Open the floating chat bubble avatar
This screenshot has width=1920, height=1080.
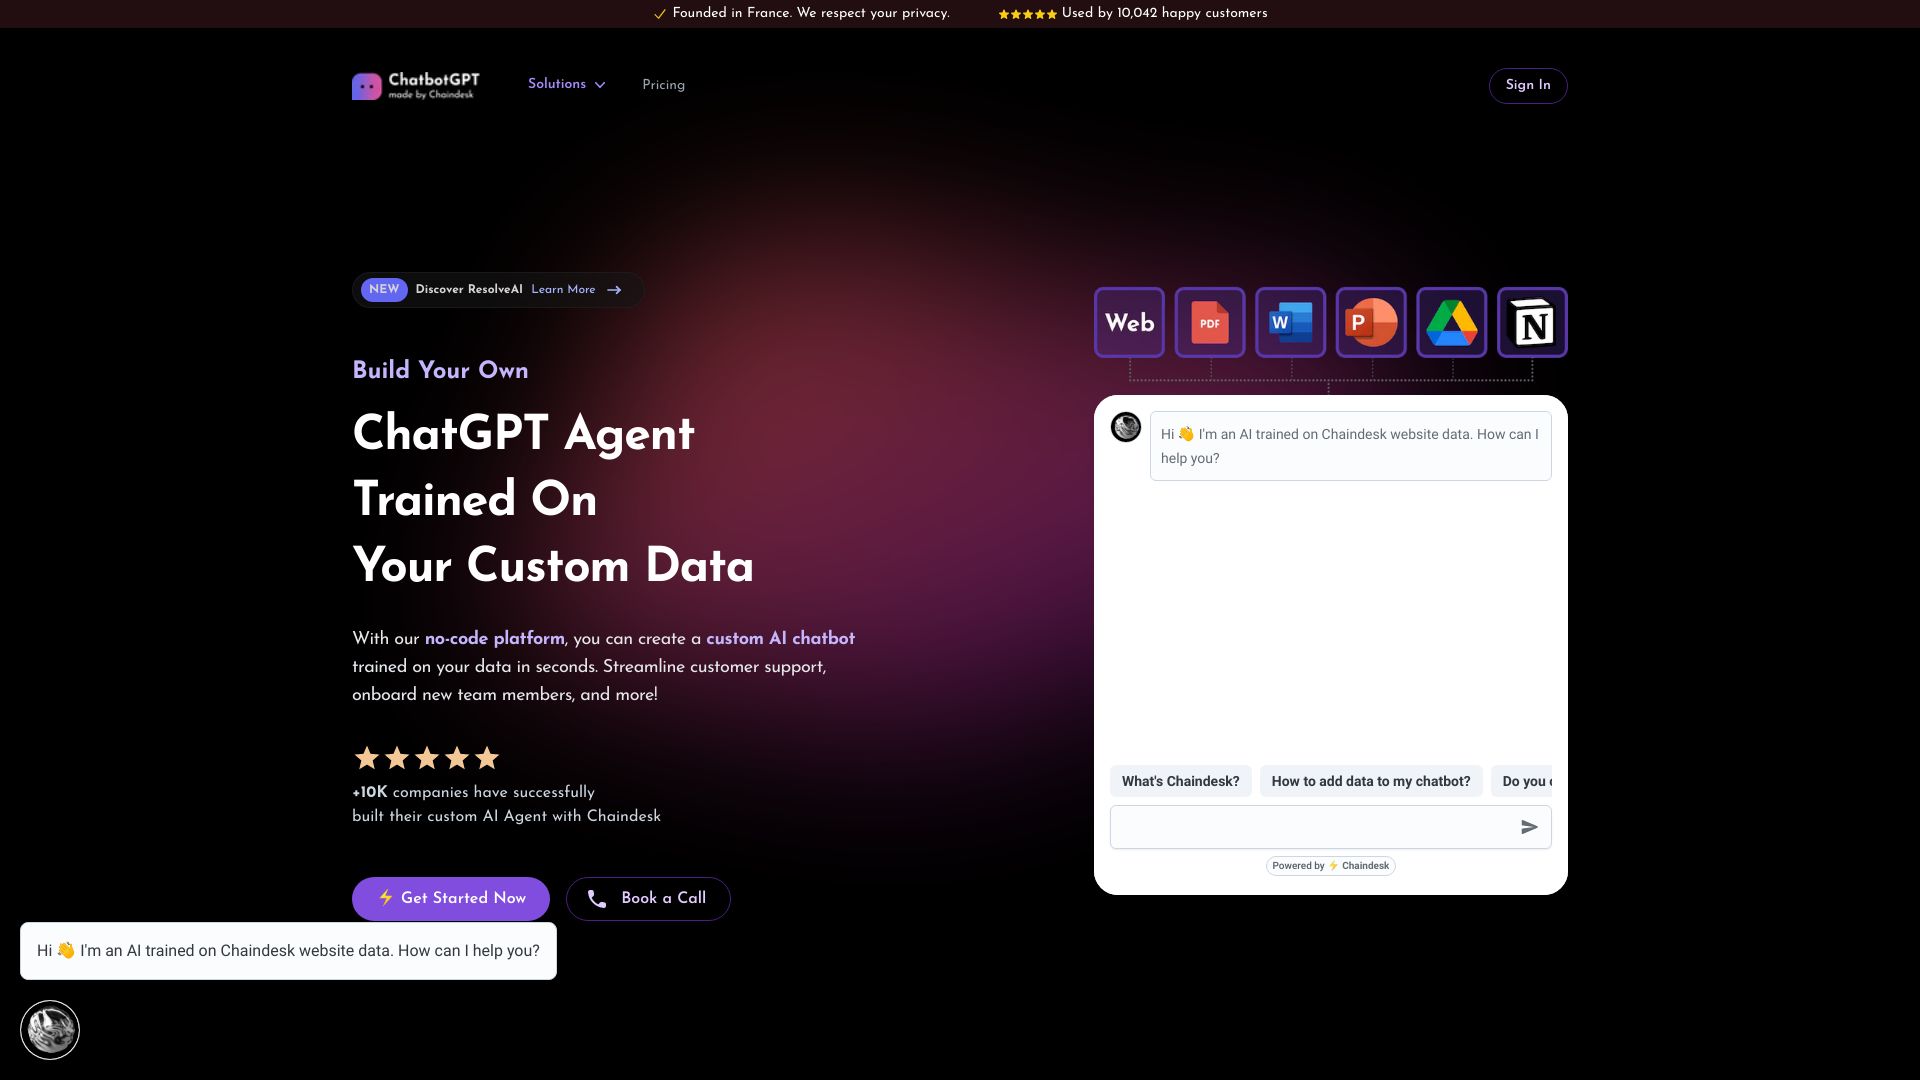click(x=50, y=1030)
